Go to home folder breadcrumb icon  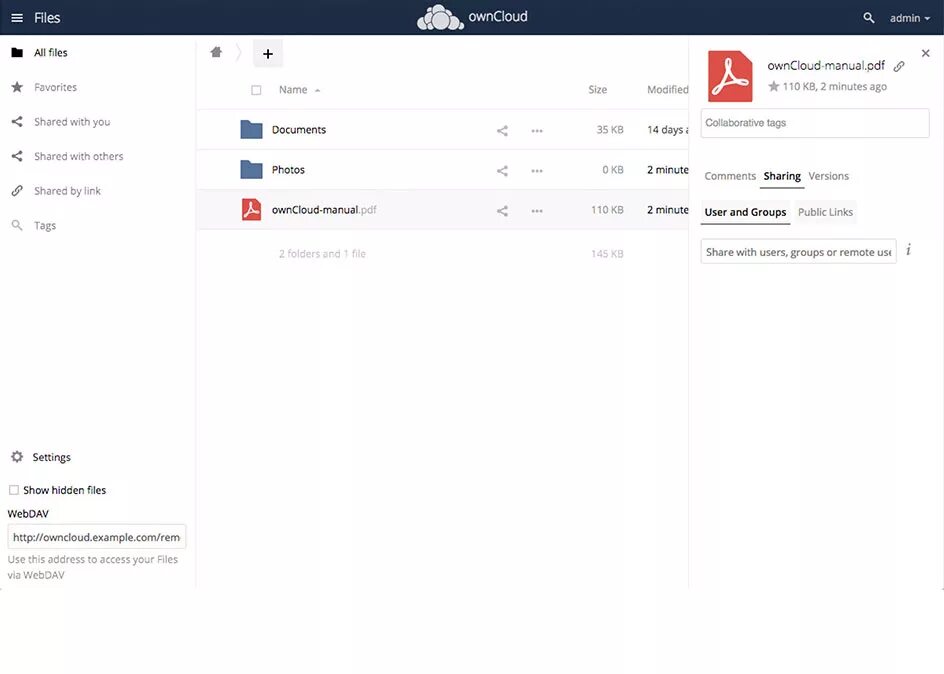coord(216,52)
